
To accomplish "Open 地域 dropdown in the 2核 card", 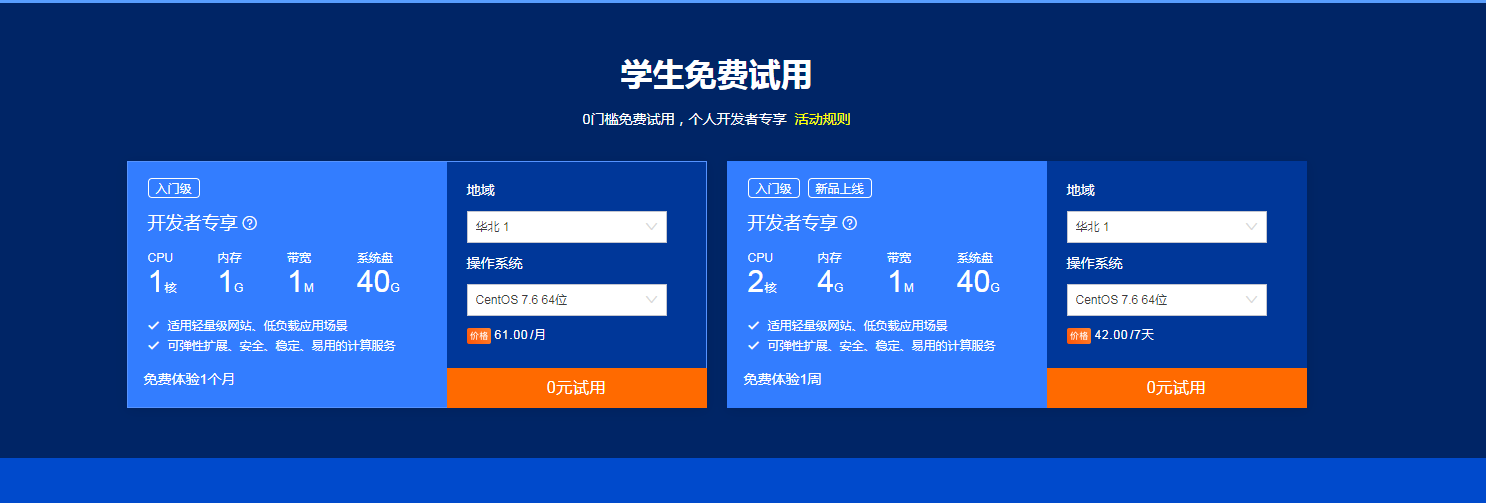I will pyautogui.click(x=1167, y=227).
